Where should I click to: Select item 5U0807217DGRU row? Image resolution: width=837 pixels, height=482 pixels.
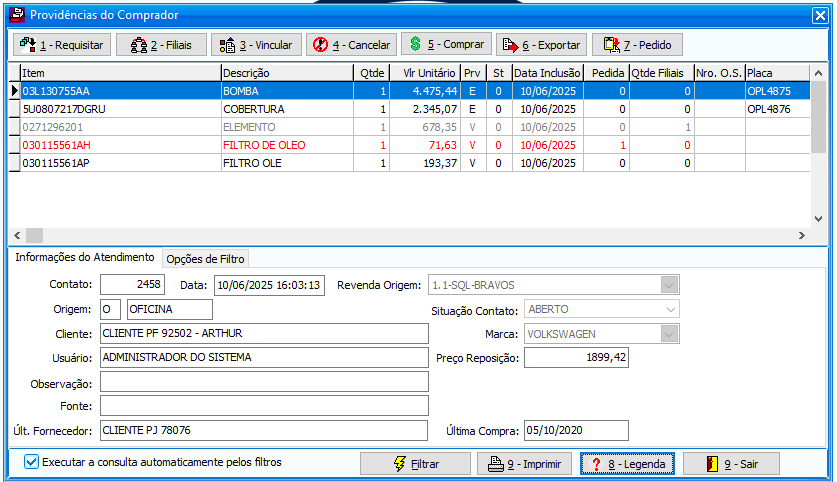pyautogui.click(x=409, y=109)
